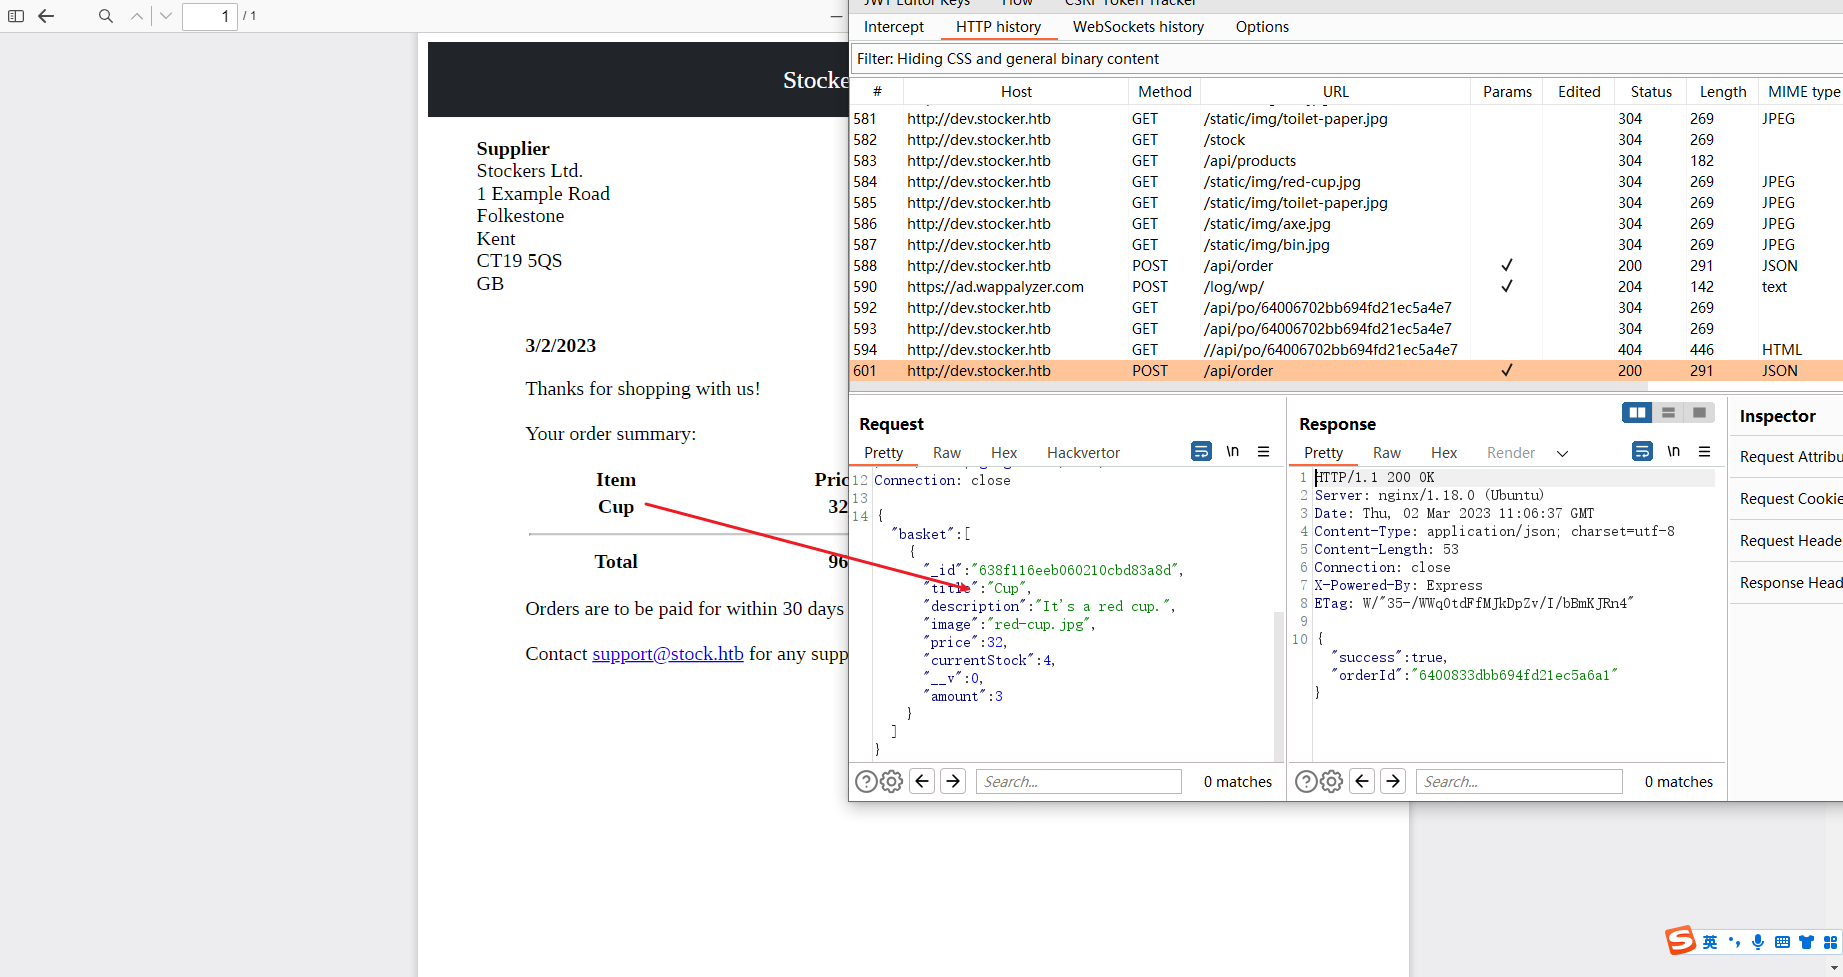Viewport: 1843px width, 977px height.
Task: Toggle show non-printable \n in Request pane
Action: pyautogui.click(x=1233, y=452)
